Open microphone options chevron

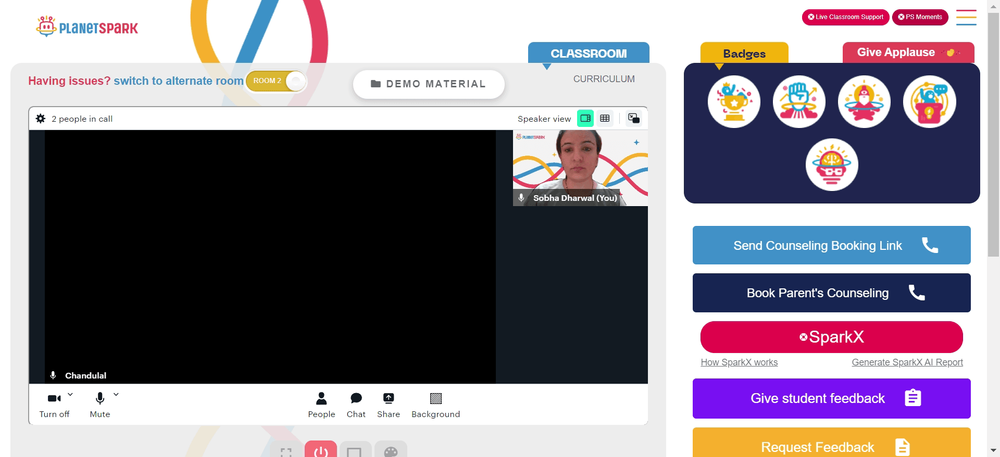116,395
